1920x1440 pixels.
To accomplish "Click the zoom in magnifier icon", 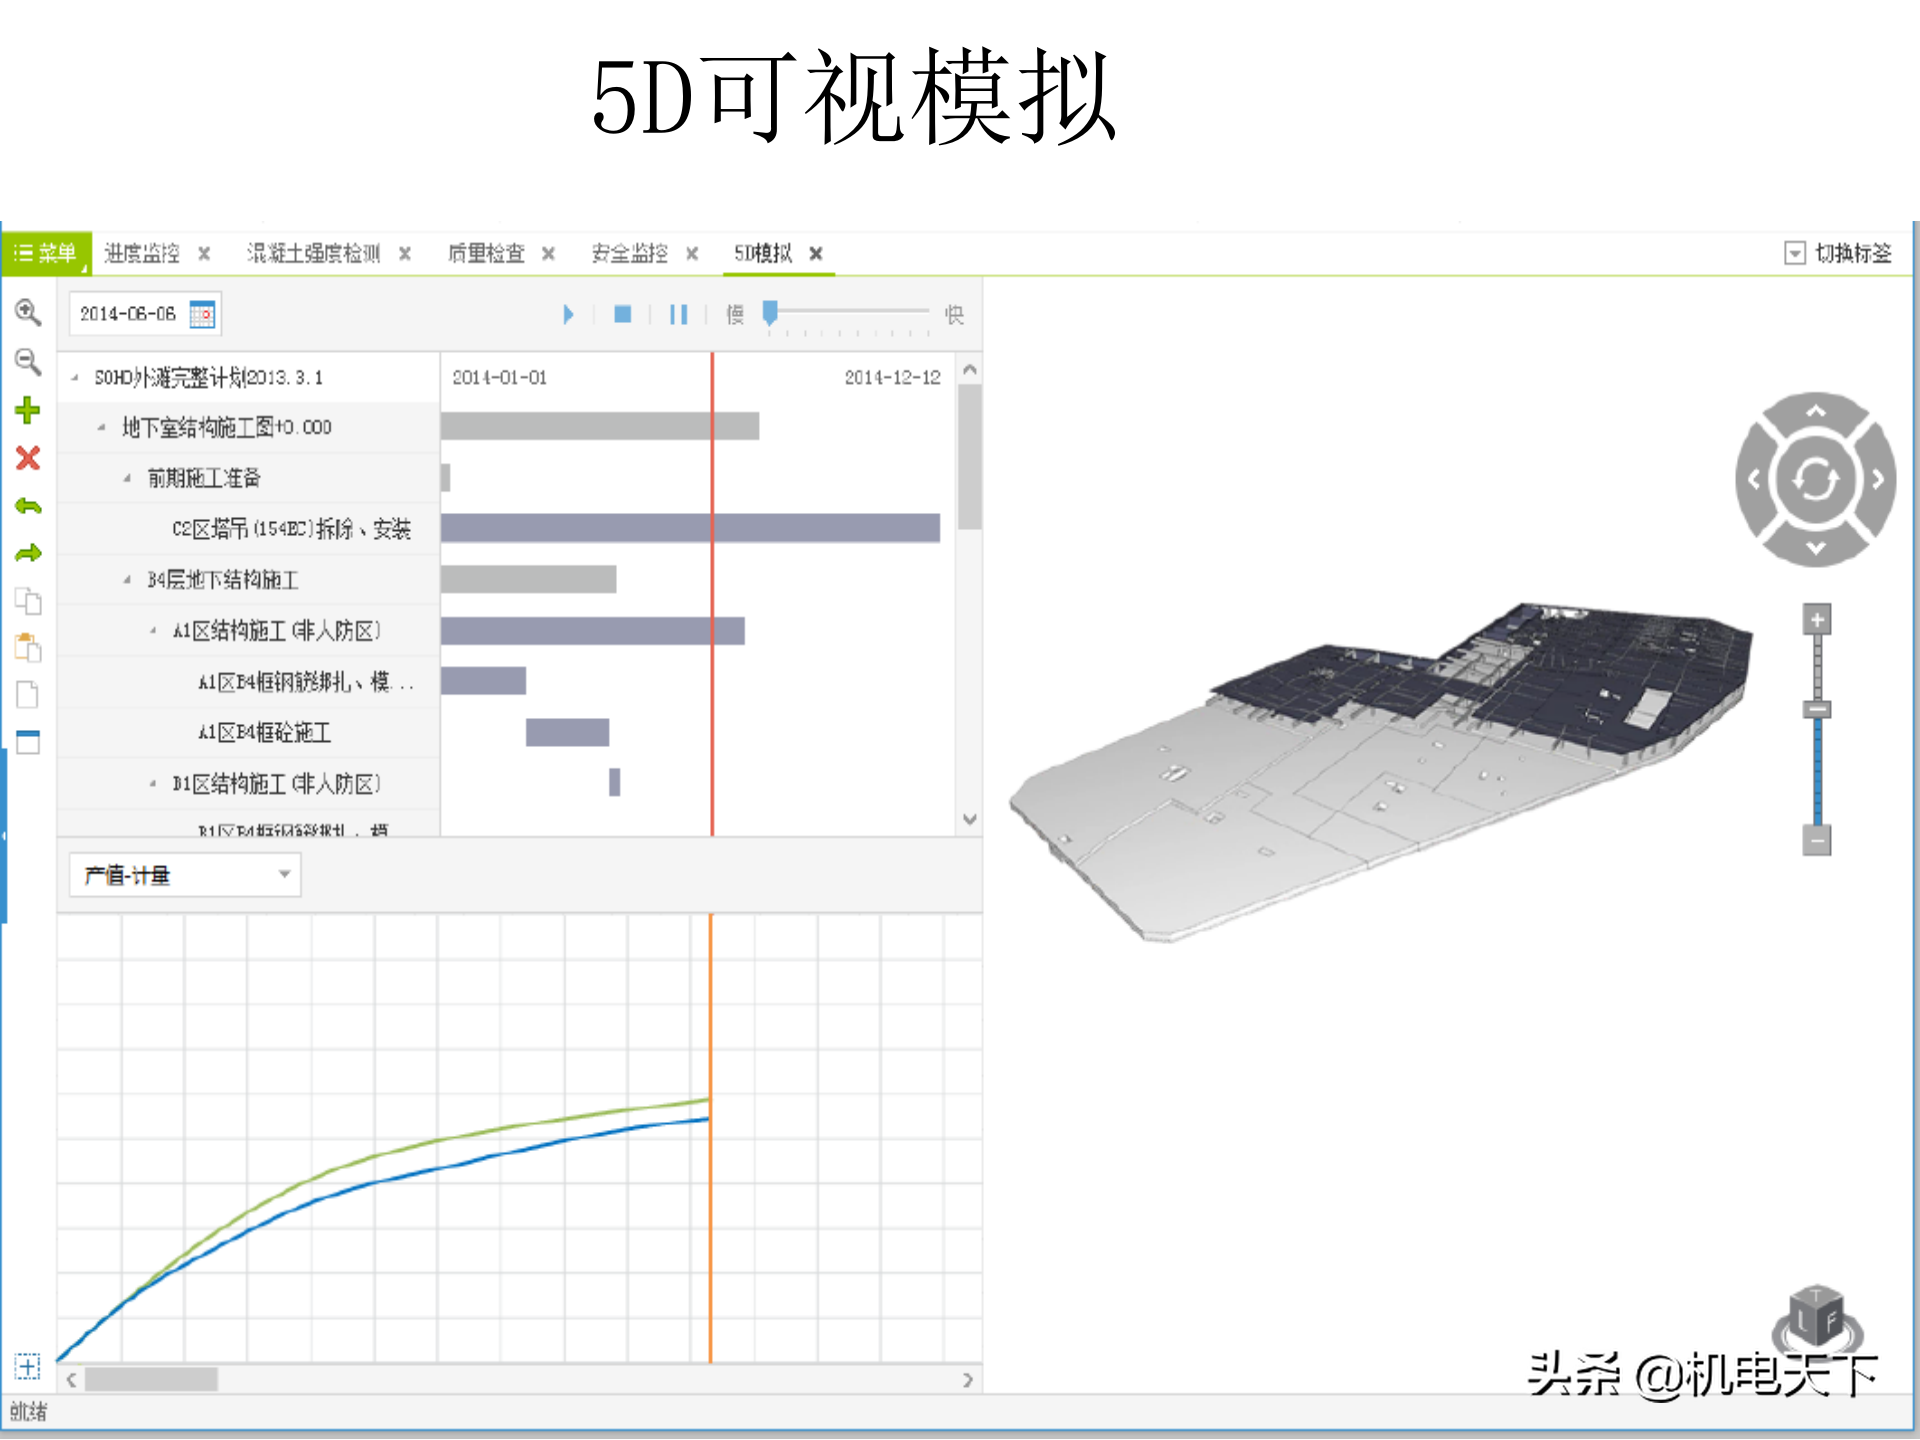I will coord(27,313).
